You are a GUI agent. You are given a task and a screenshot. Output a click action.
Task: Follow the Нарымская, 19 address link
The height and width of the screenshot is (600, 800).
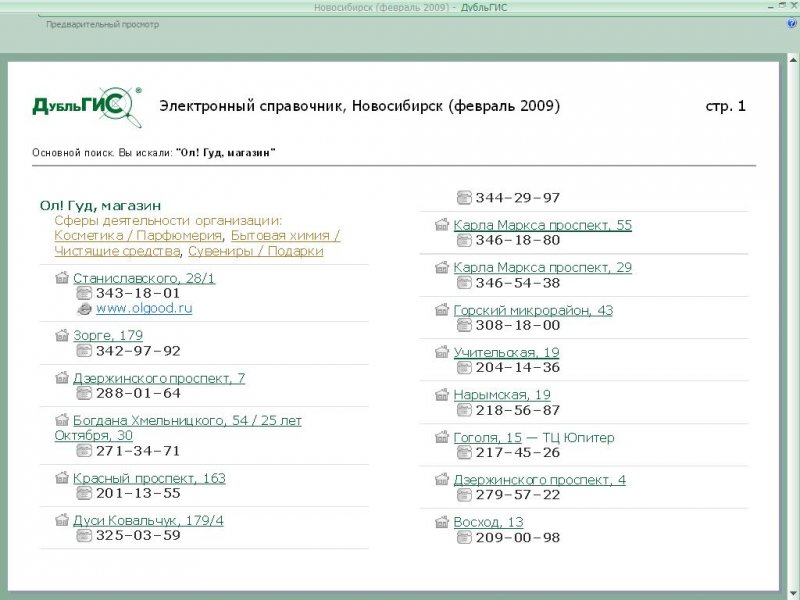(x=502, y=395)
